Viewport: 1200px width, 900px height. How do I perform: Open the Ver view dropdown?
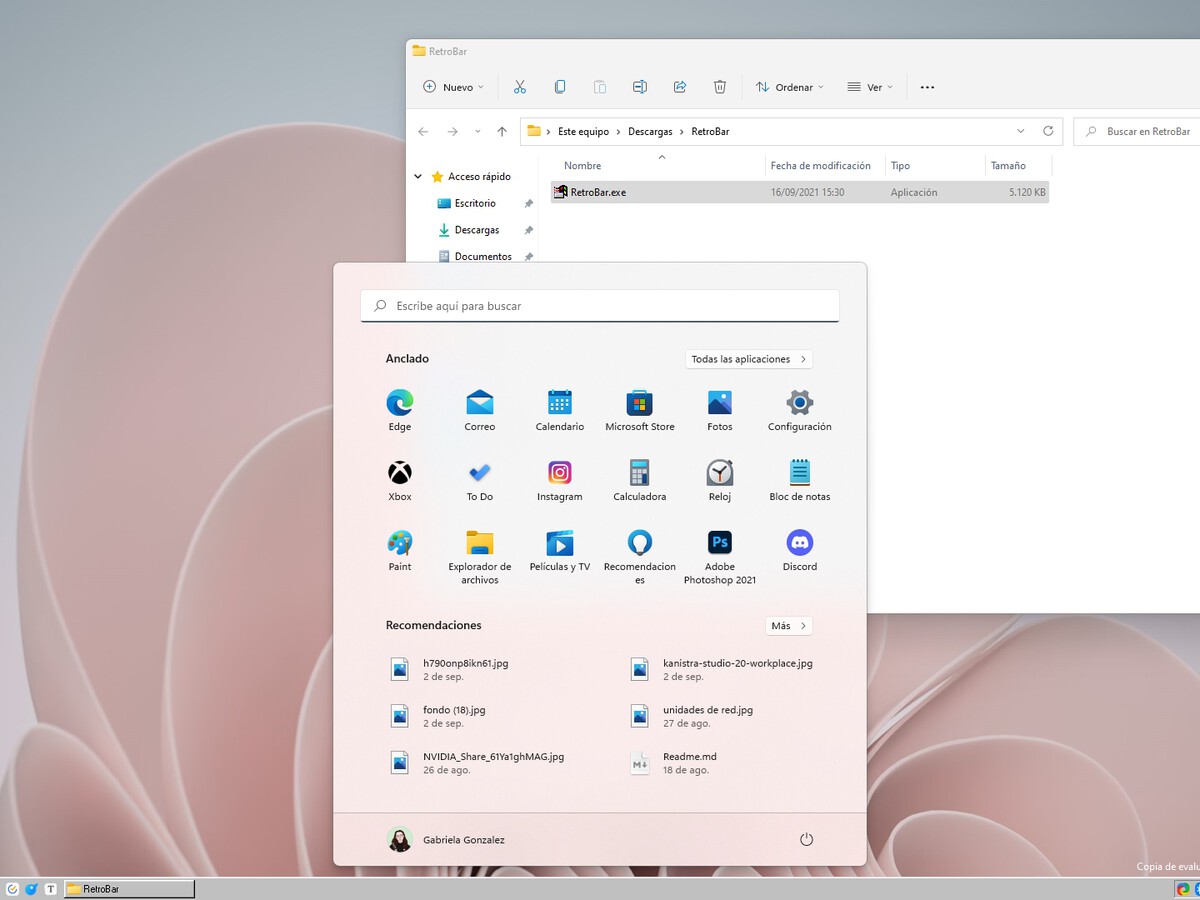(x=869, y=87)
